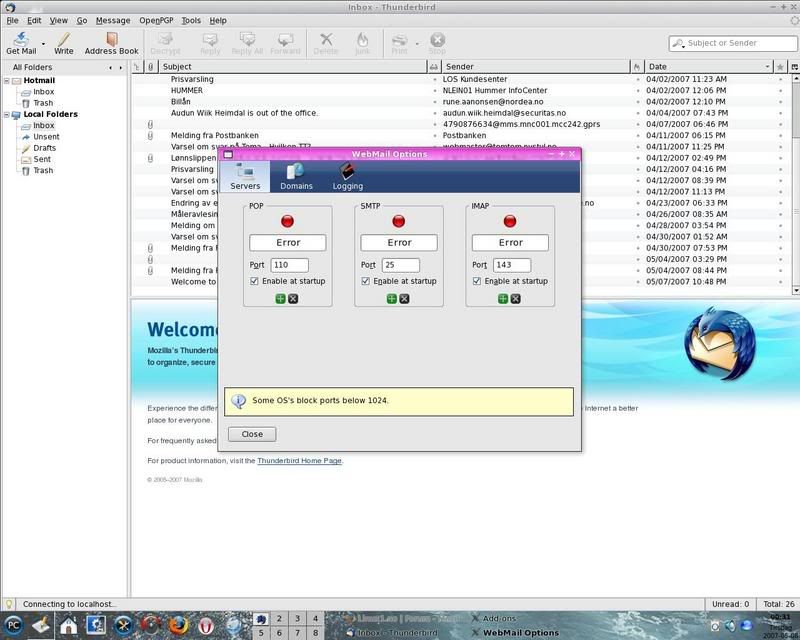Stop the POP server with black X button
Viewport: 800px width, 640px height.
(293, 299)
